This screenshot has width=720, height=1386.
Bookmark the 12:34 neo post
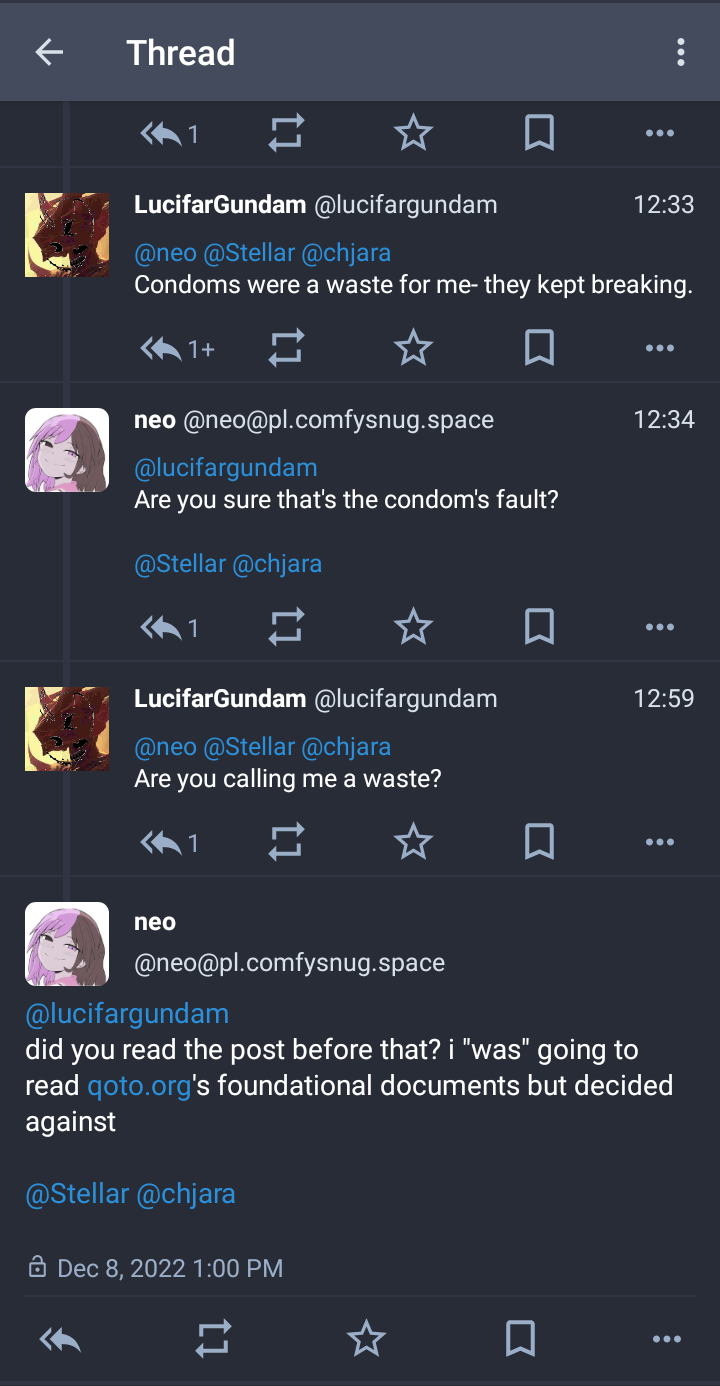[539, 627]
